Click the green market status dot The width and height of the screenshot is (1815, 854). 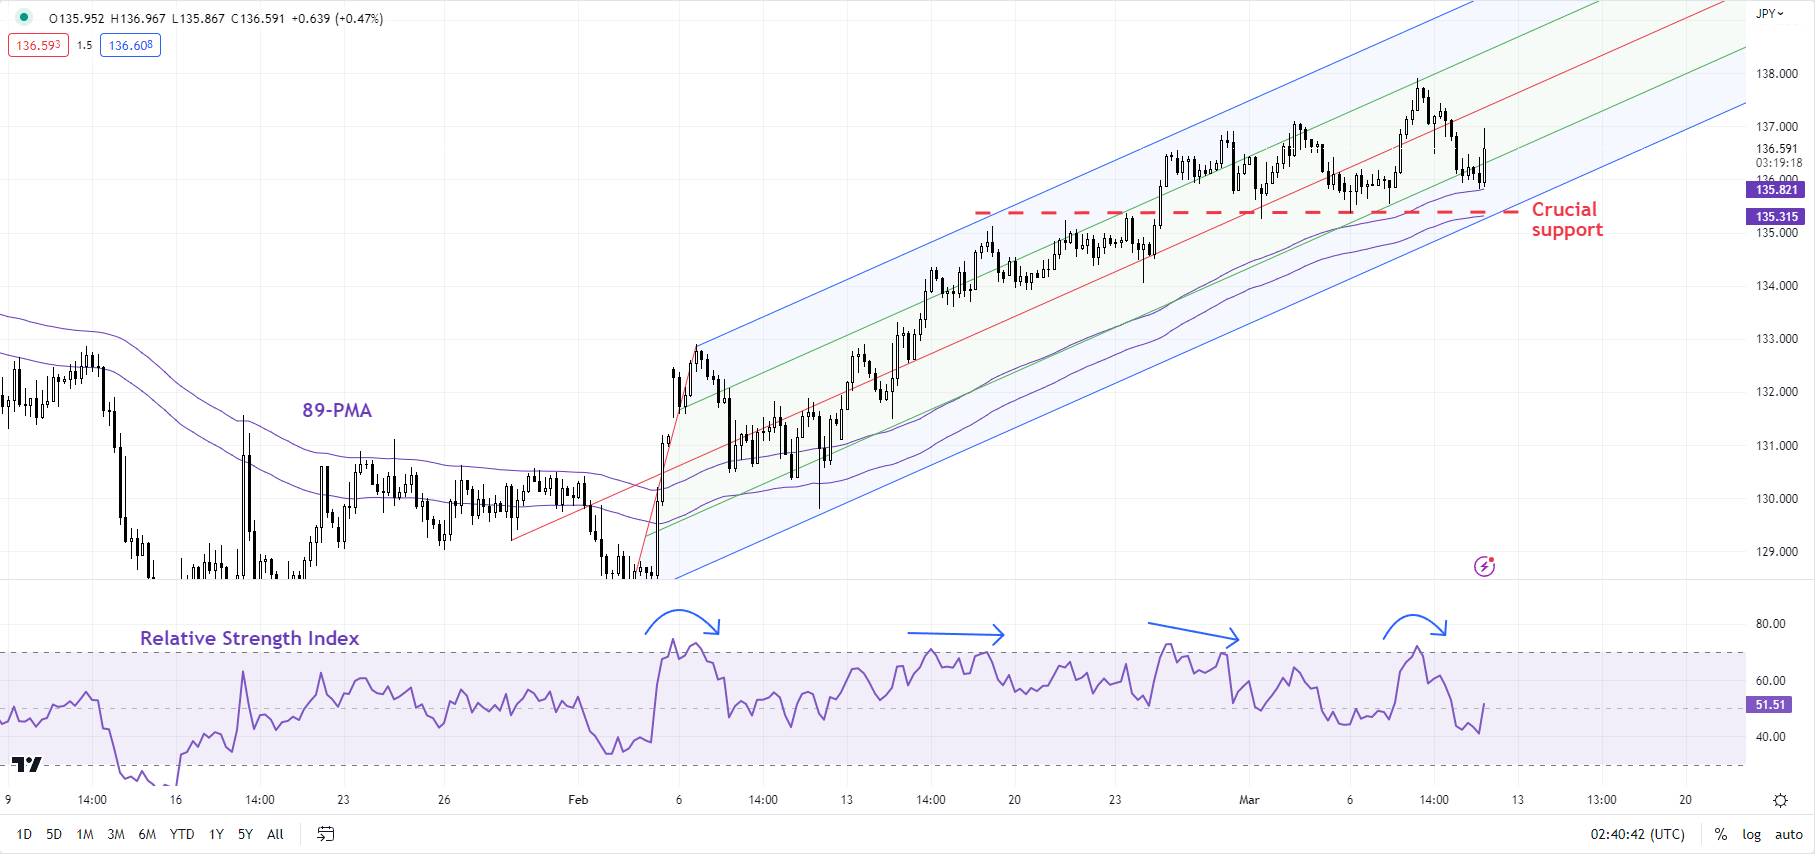coord(24,18)
